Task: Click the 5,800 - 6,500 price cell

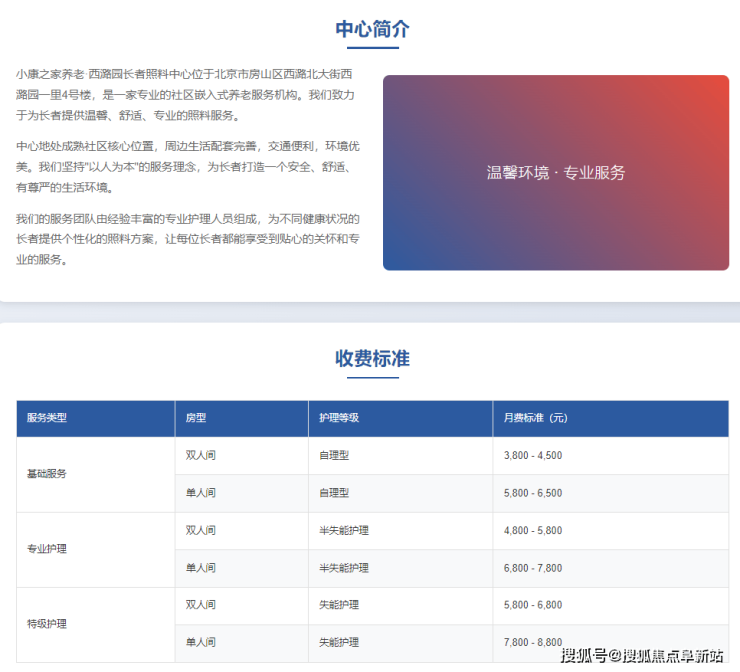Action: tap(532, 493)
